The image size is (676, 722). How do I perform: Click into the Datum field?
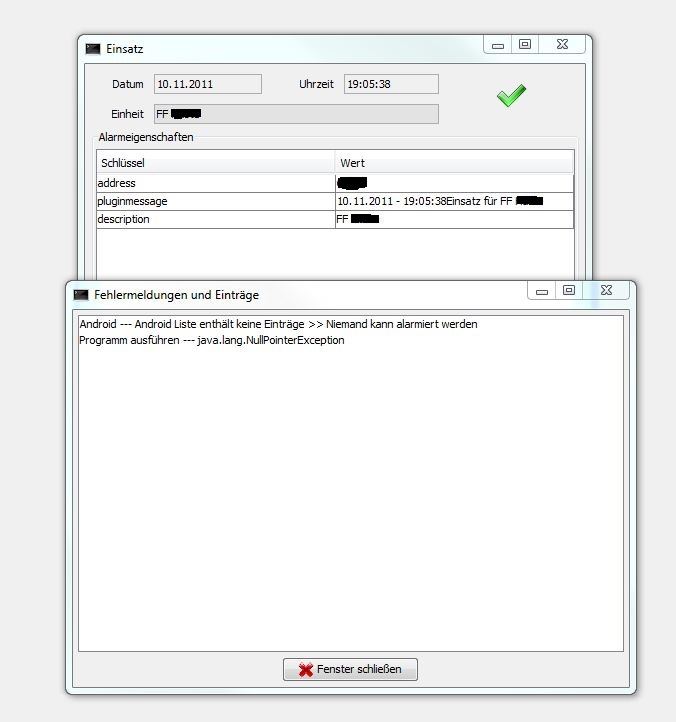(207, 84)
